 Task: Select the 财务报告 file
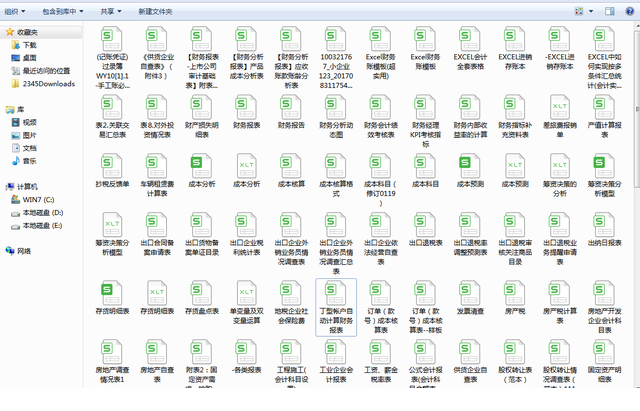[x=291, y=112]
